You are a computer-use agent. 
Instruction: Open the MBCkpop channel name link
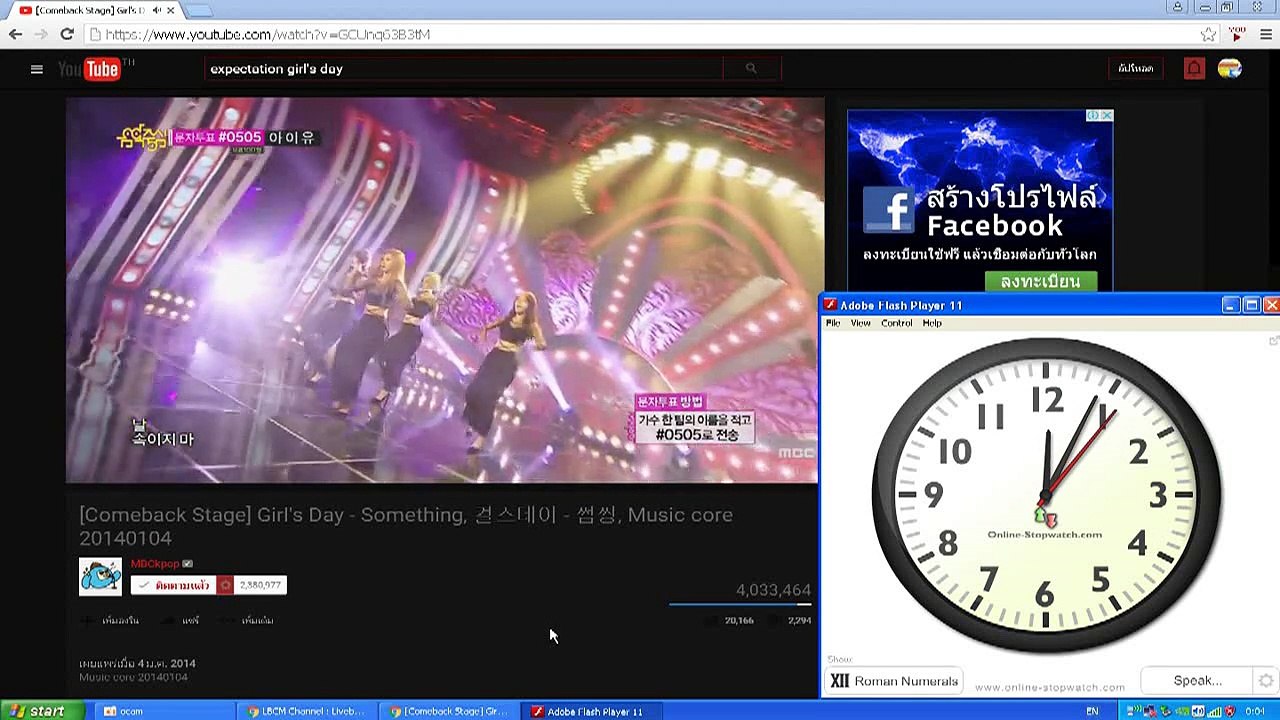(155, 564)
